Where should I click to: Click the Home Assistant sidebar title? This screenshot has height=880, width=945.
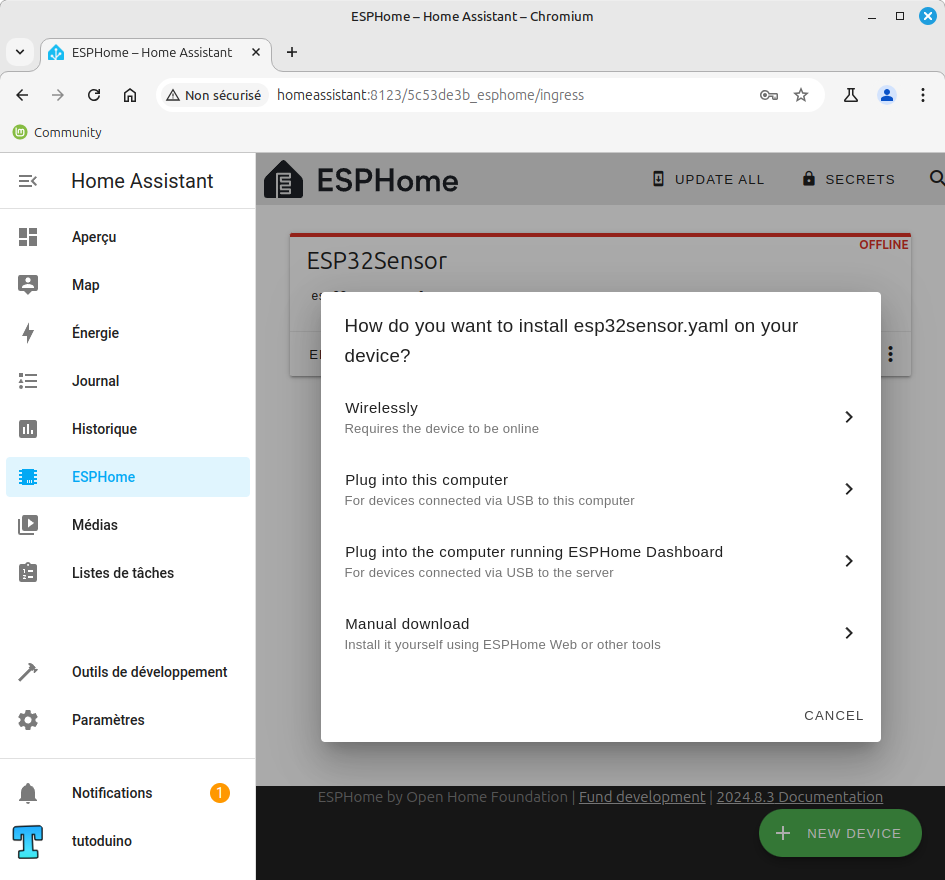tap(142, 181)
